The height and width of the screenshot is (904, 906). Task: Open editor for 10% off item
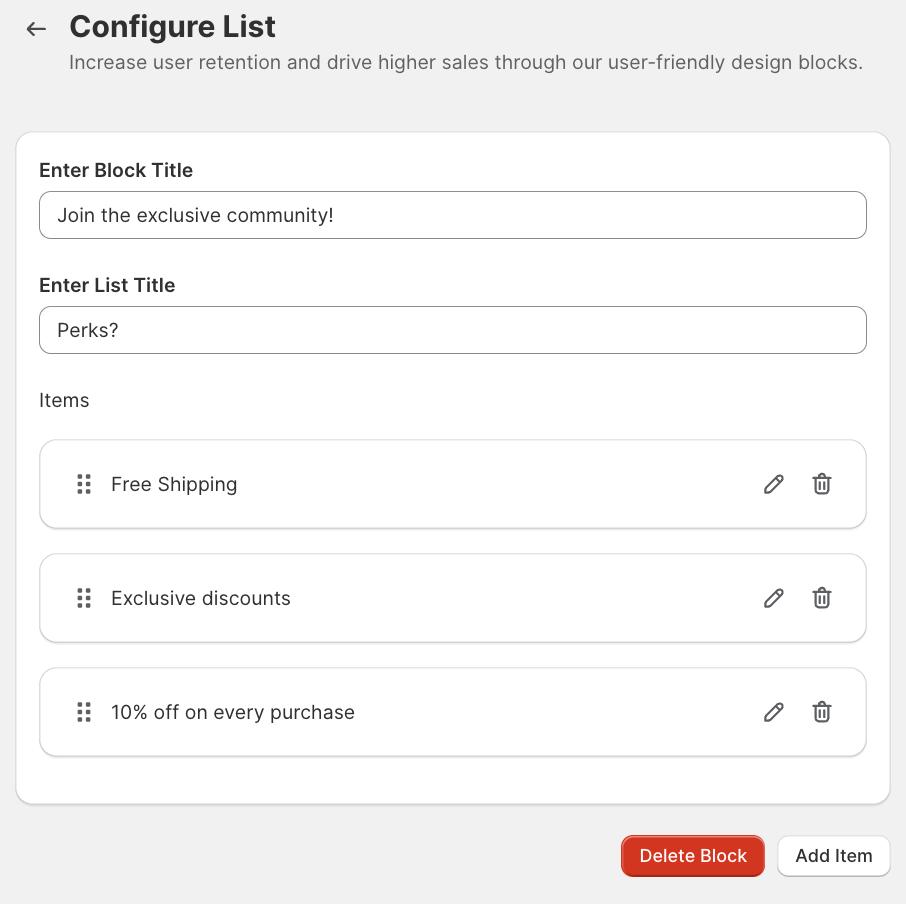[773, 712]
